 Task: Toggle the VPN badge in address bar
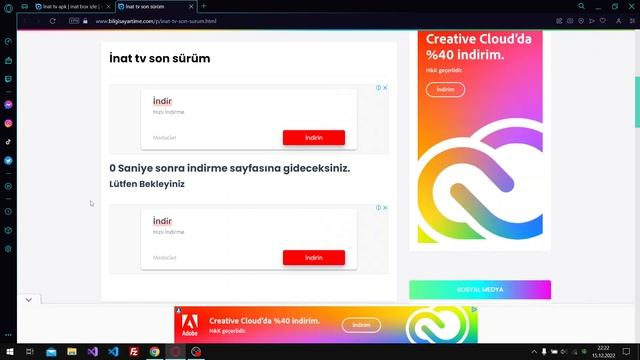click(x=74, y=21)
